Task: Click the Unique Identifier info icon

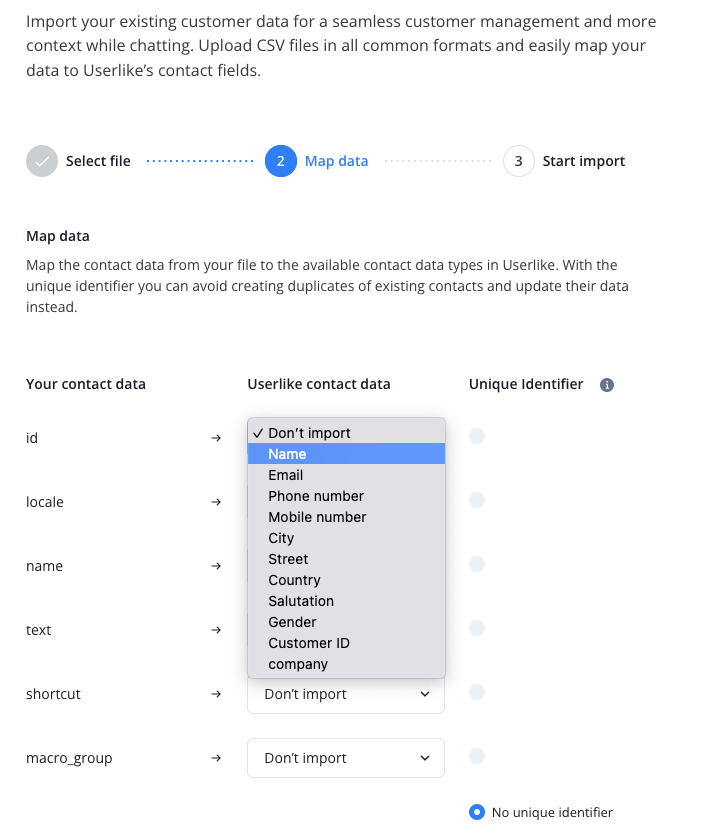Action: [x=606, y=385]
